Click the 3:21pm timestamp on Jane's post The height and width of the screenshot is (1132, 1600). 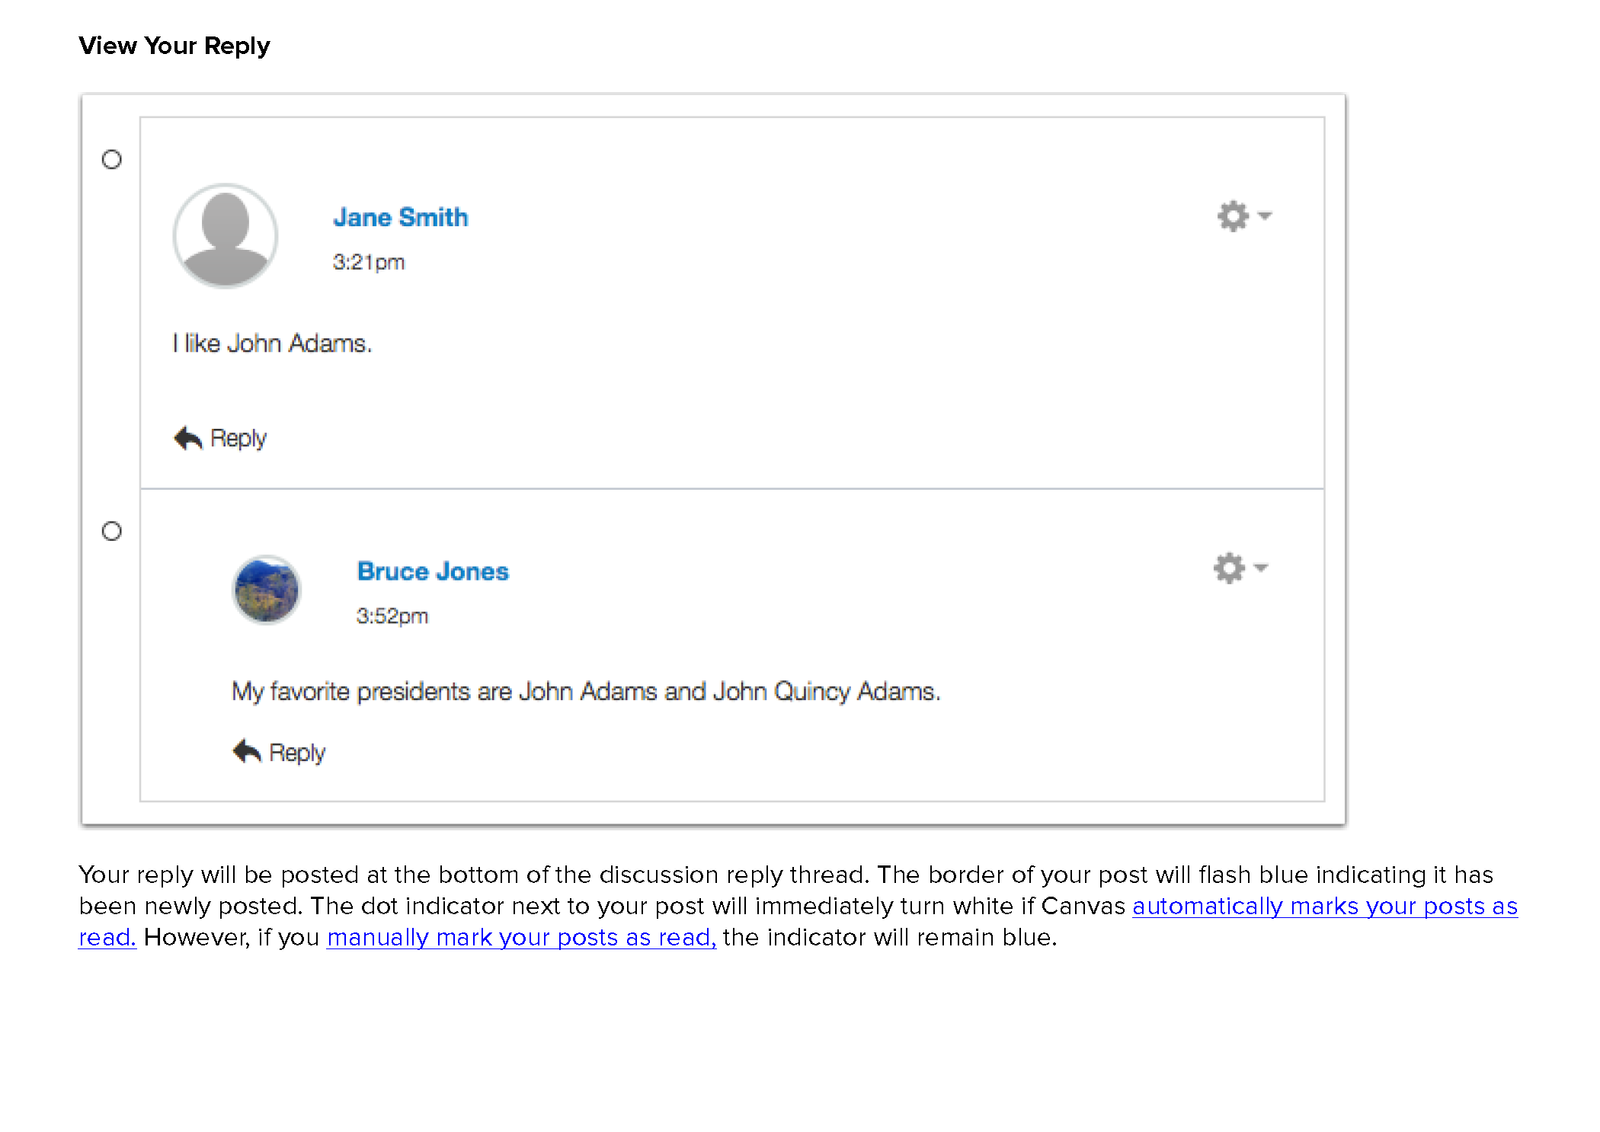click(x=368, y=262)
